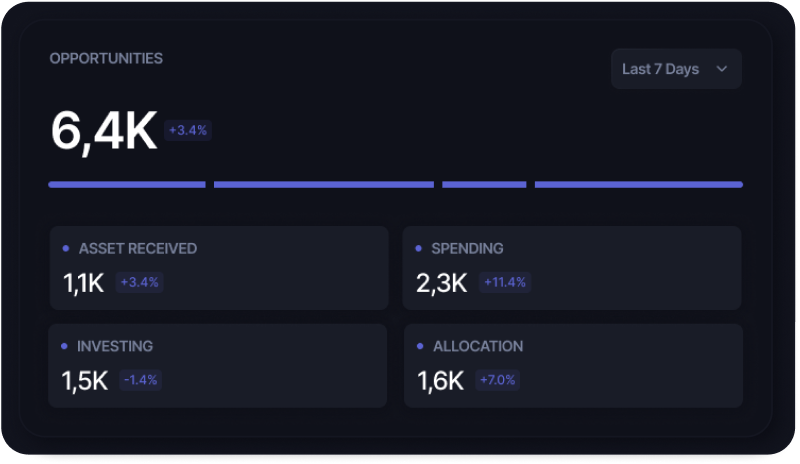Click the +11.4% badge under Spending

coord(505,283)
